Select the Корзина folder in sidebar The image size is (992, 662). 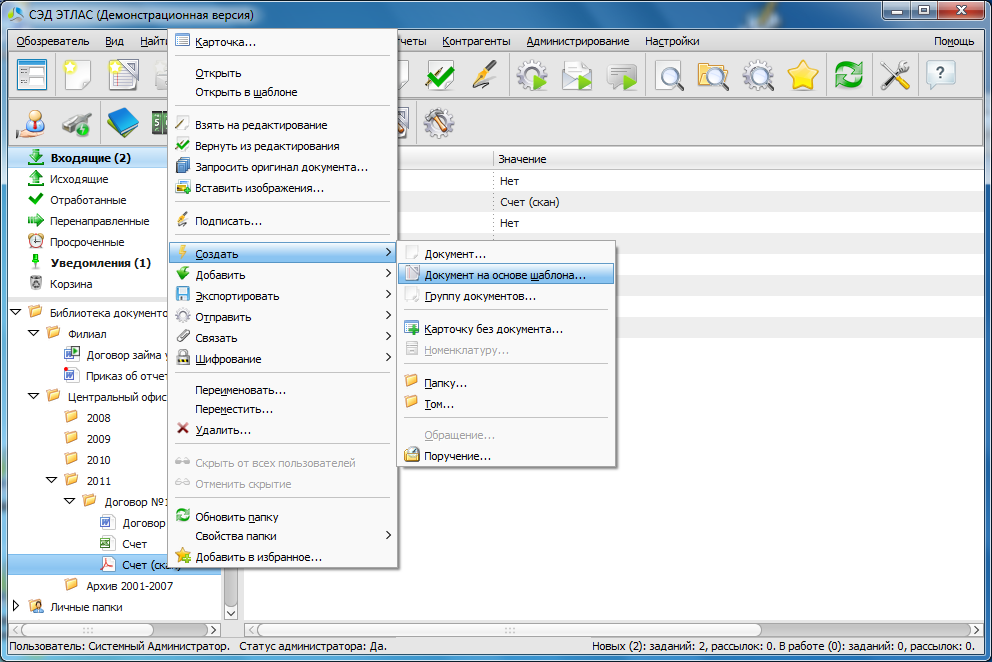click(x=72, y=284)
